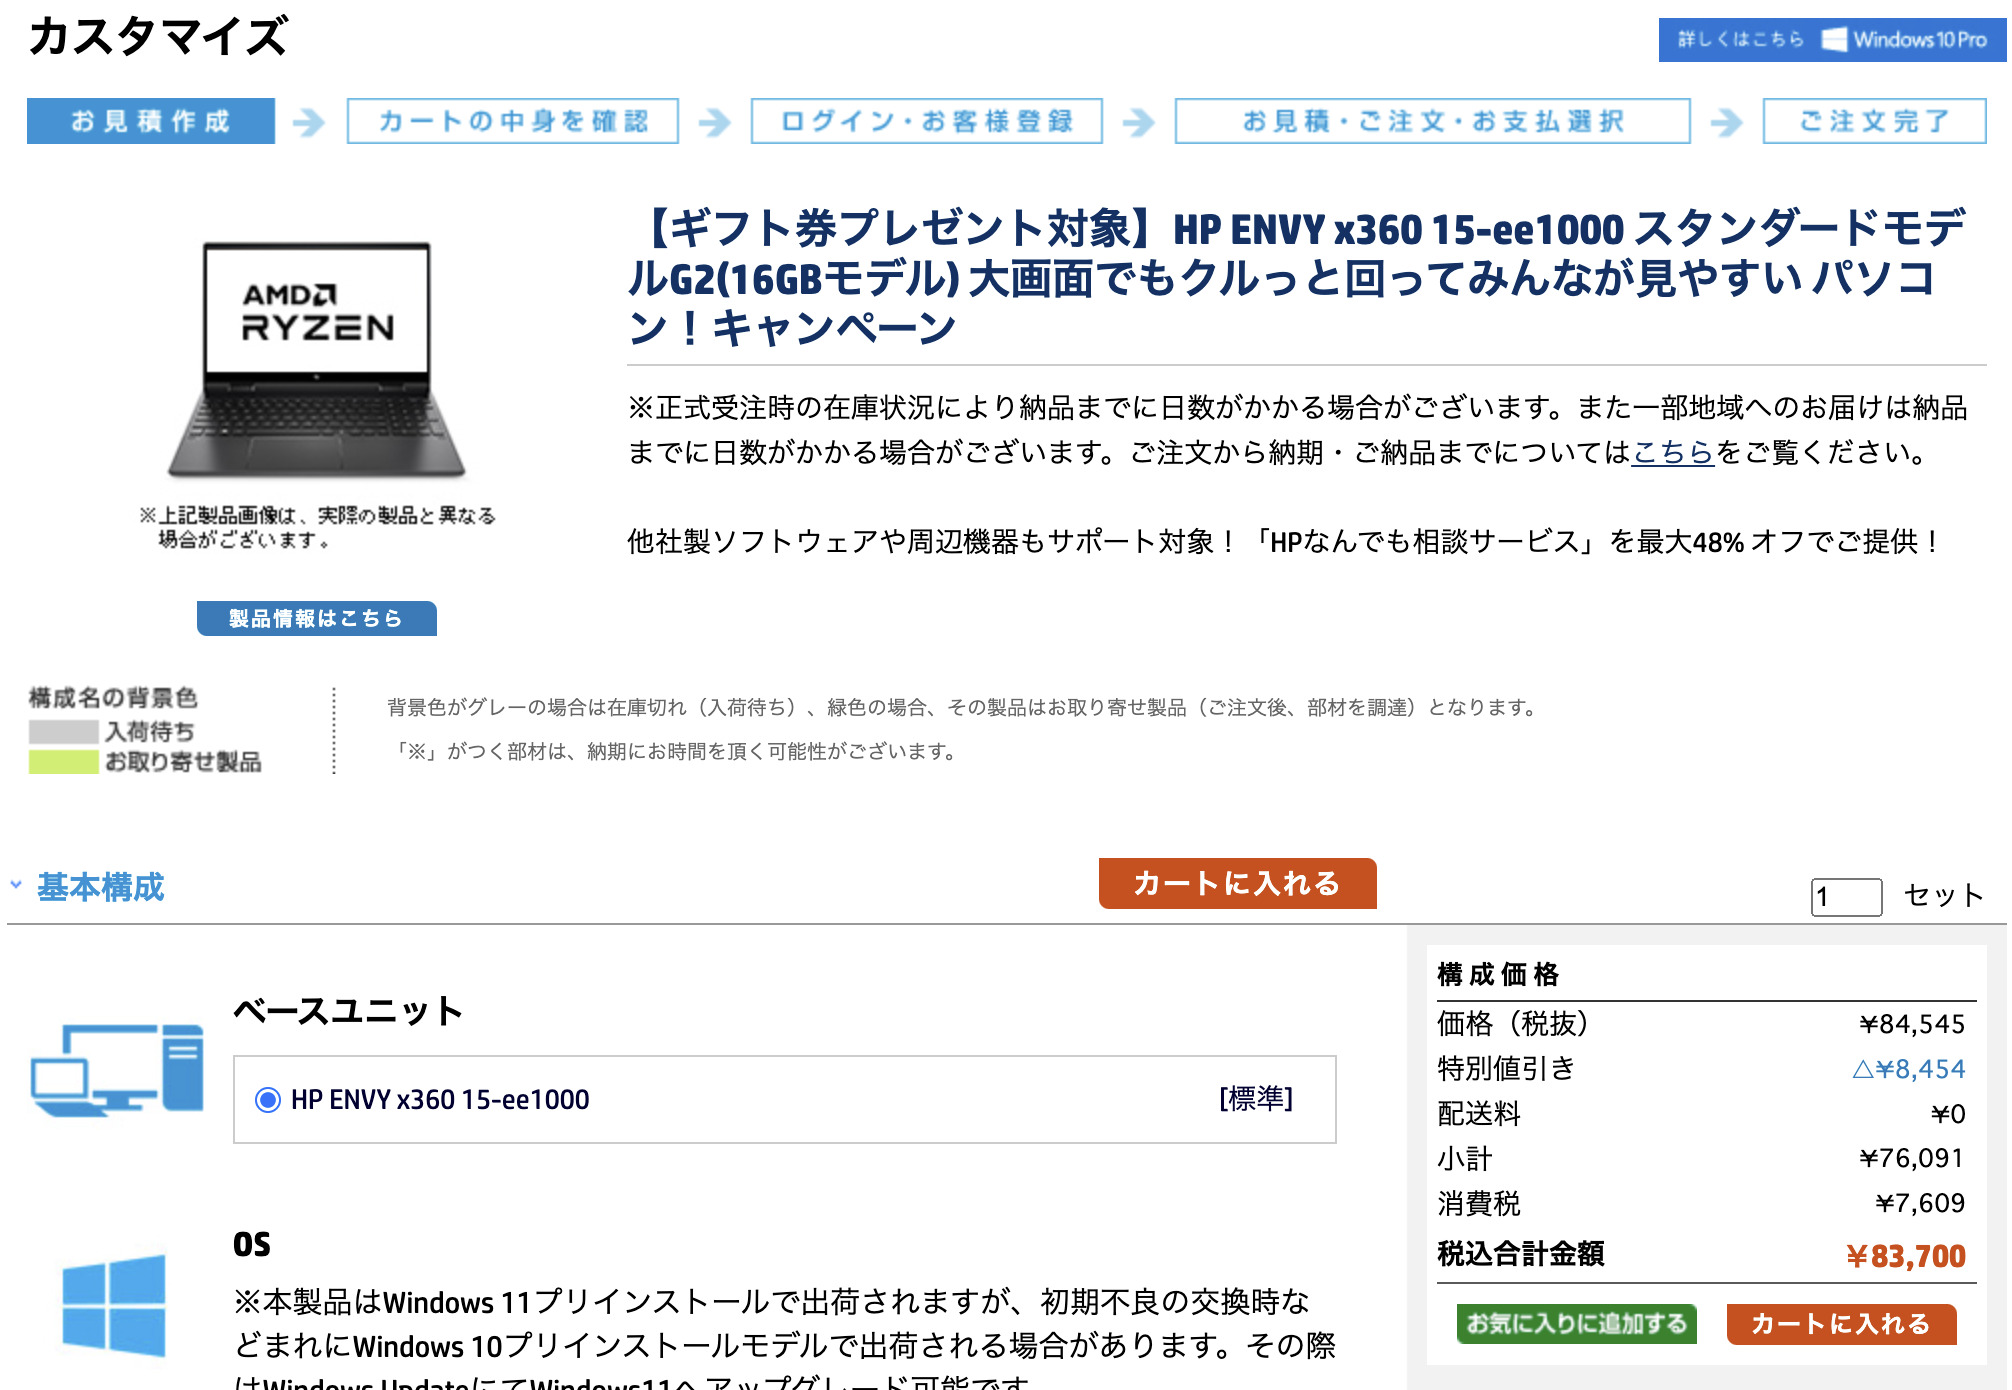Click the お気に入りに追加する button

(x=1577, y=1324)
